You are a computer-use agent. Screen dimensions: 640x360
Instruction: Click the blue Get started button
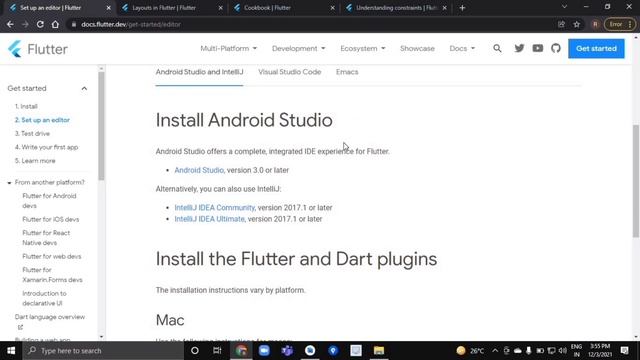coord(596,49)
